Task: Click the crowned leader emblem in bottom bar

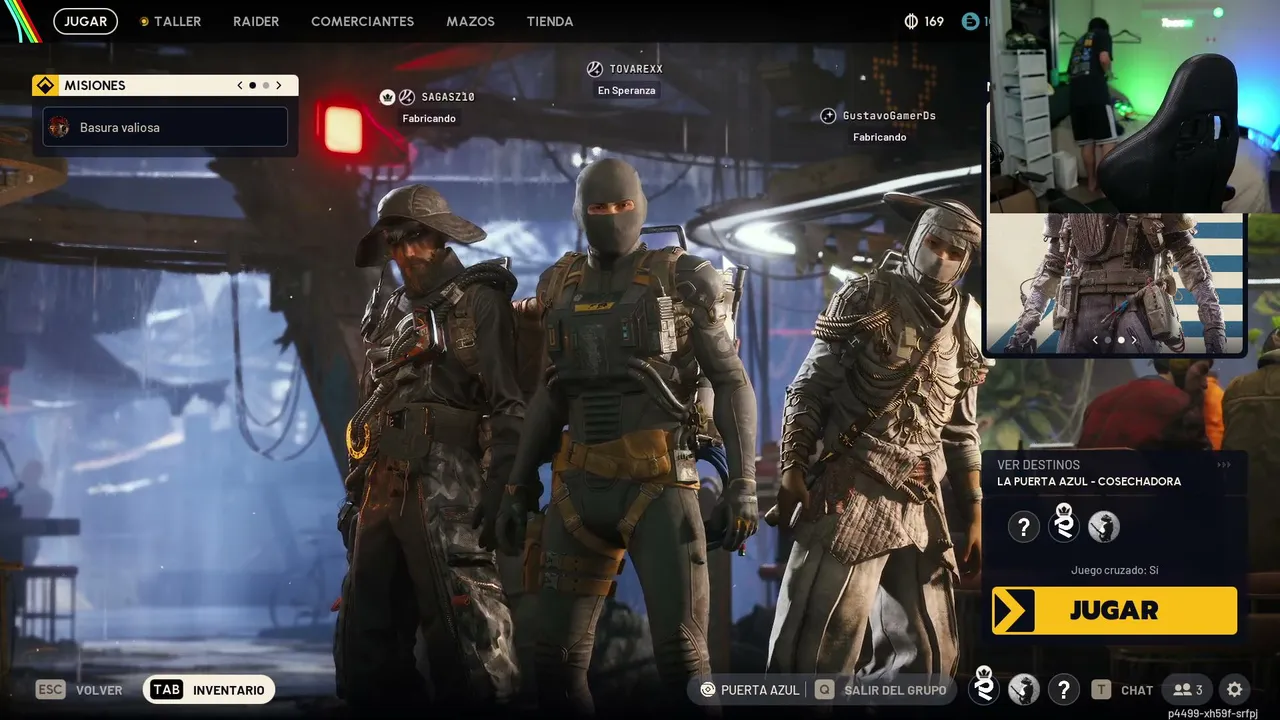Action: [x=984, y=687]
